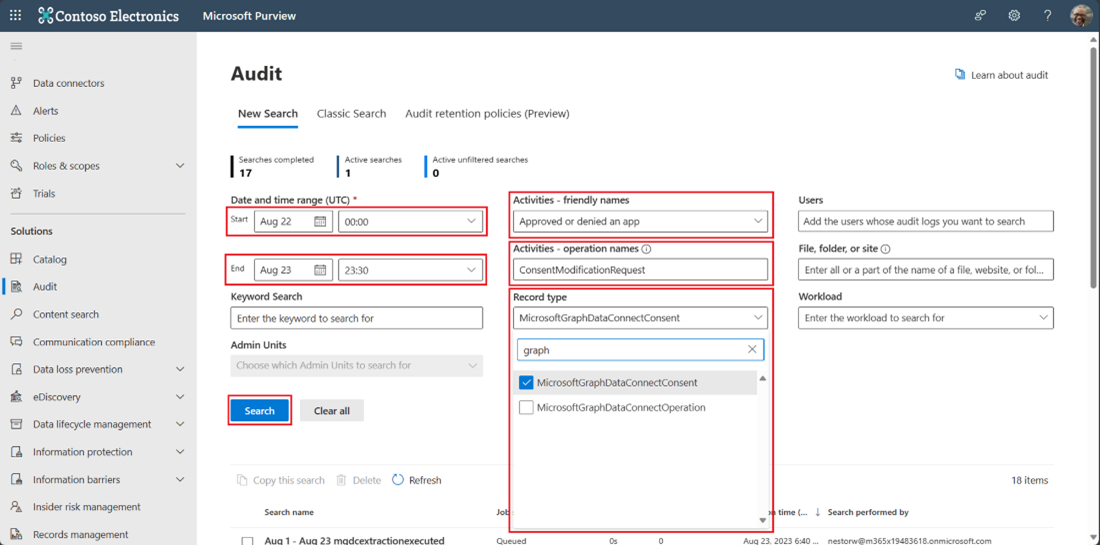The width and height of the screenshot is (1100, 545).
Task: Open the Start time 00:00 dropdown
Action: [x=410, y=222]
